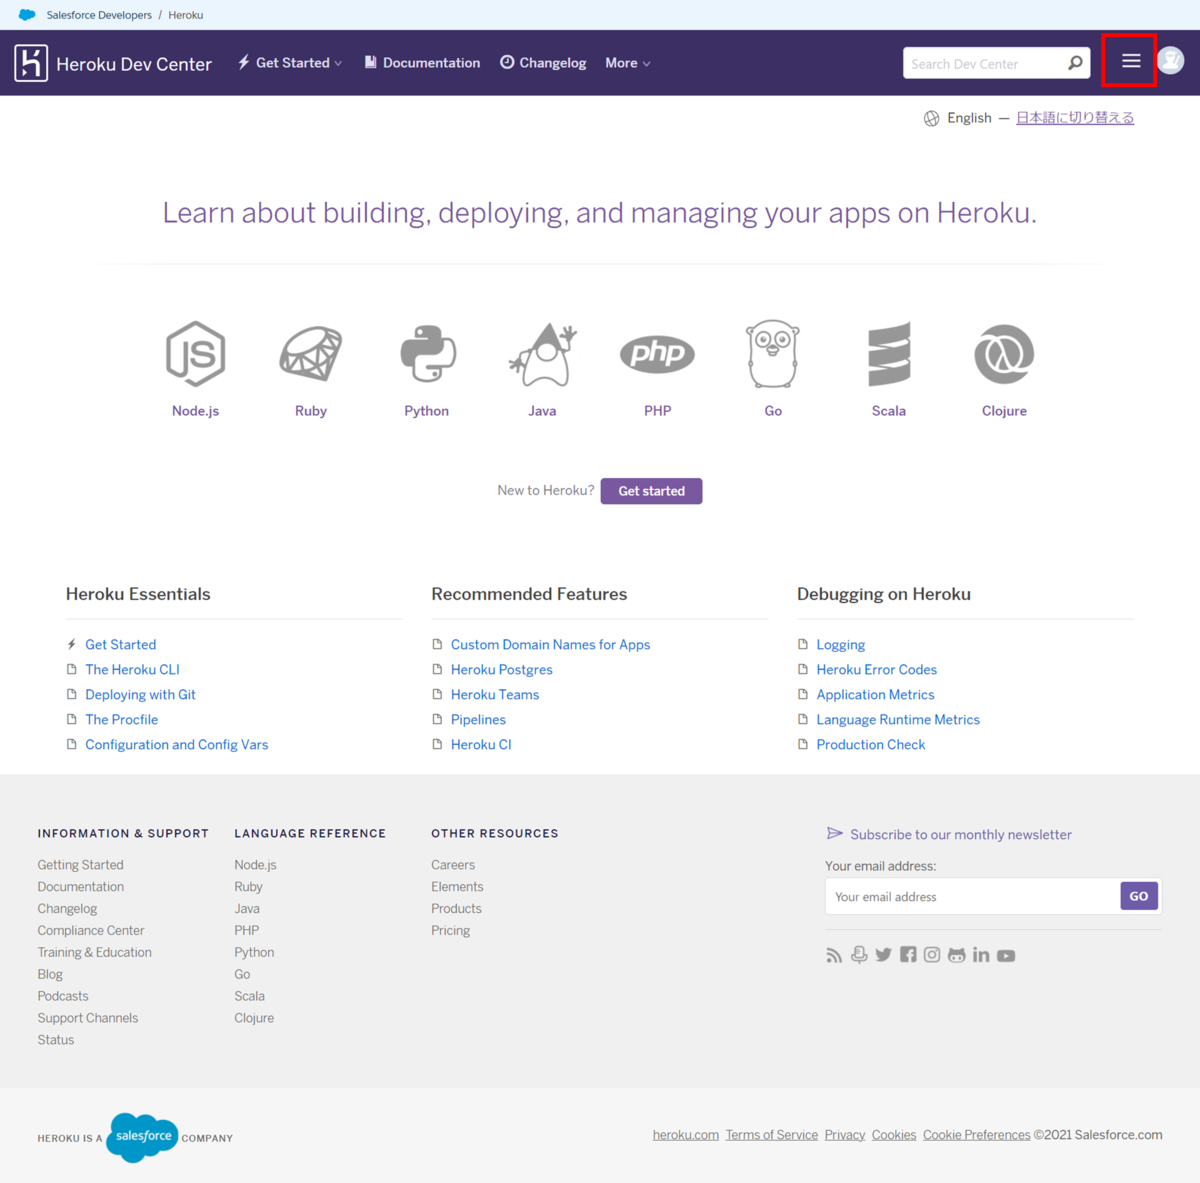The height and width of the screenshot is (1183, 1200).
Task: Open Compliance Center footer link
Action: point(91,931)
